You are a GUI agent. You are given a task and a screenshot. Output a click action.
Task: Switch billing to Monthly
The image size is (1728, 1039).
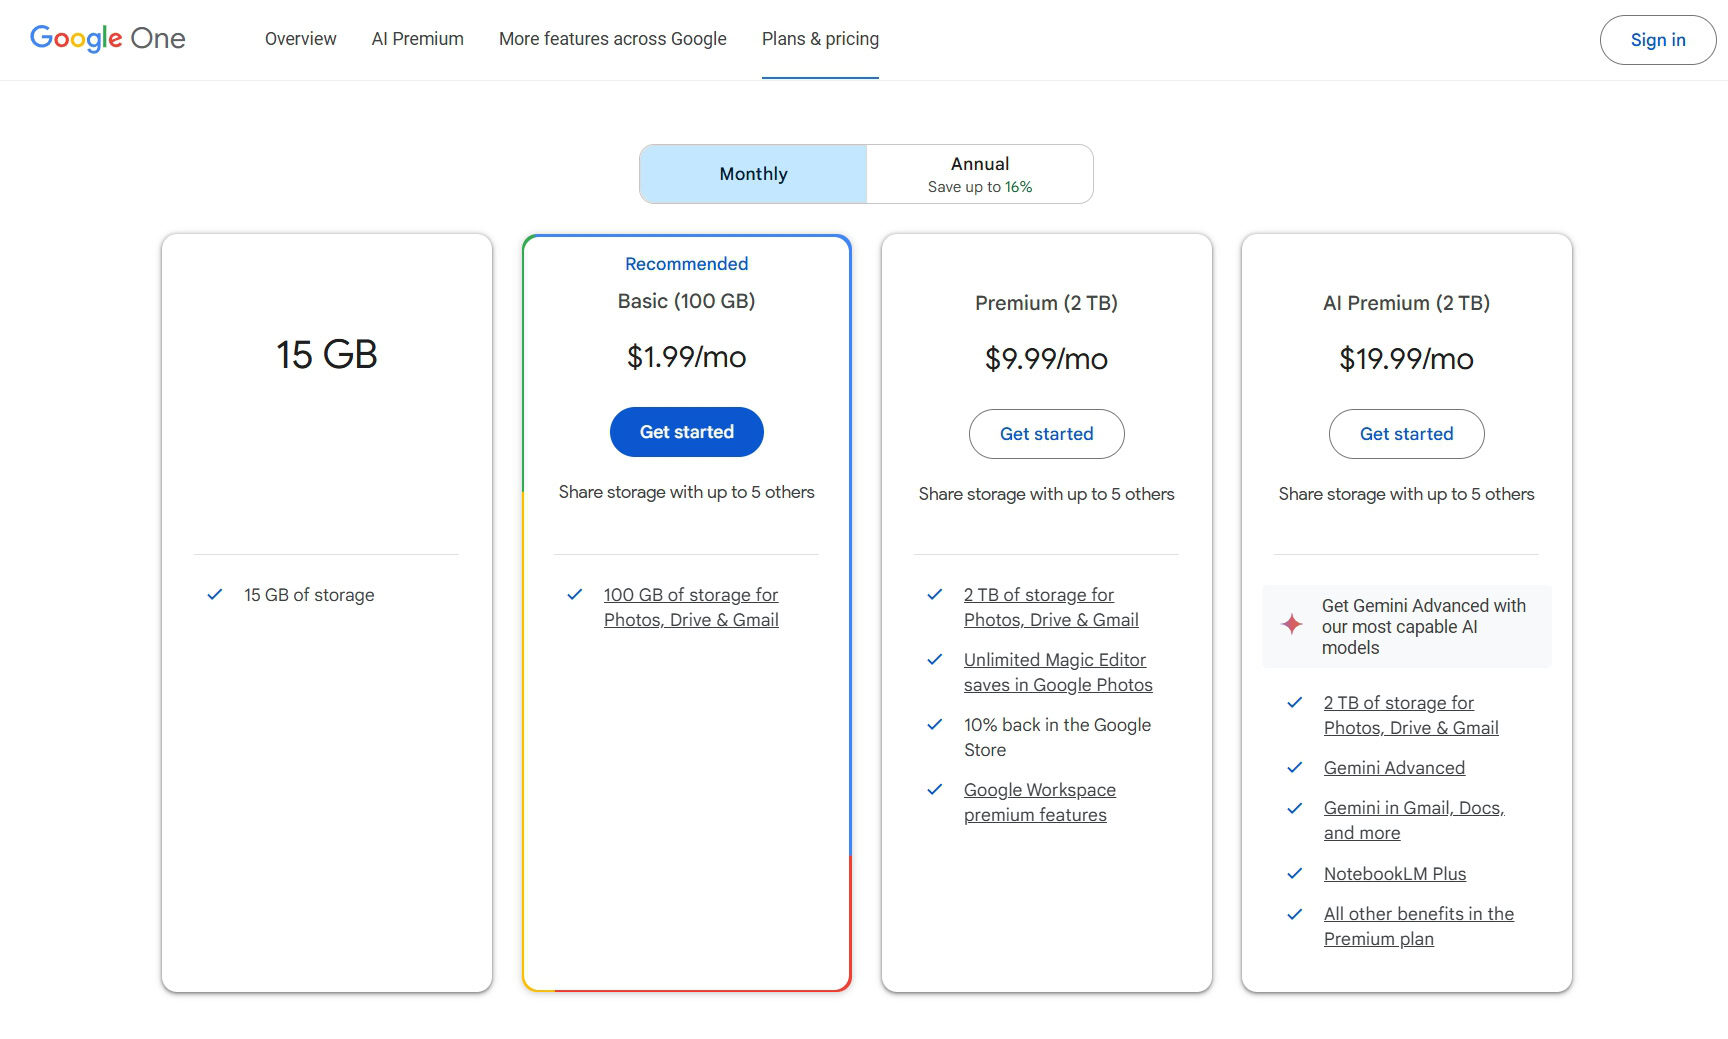(753, 174)
